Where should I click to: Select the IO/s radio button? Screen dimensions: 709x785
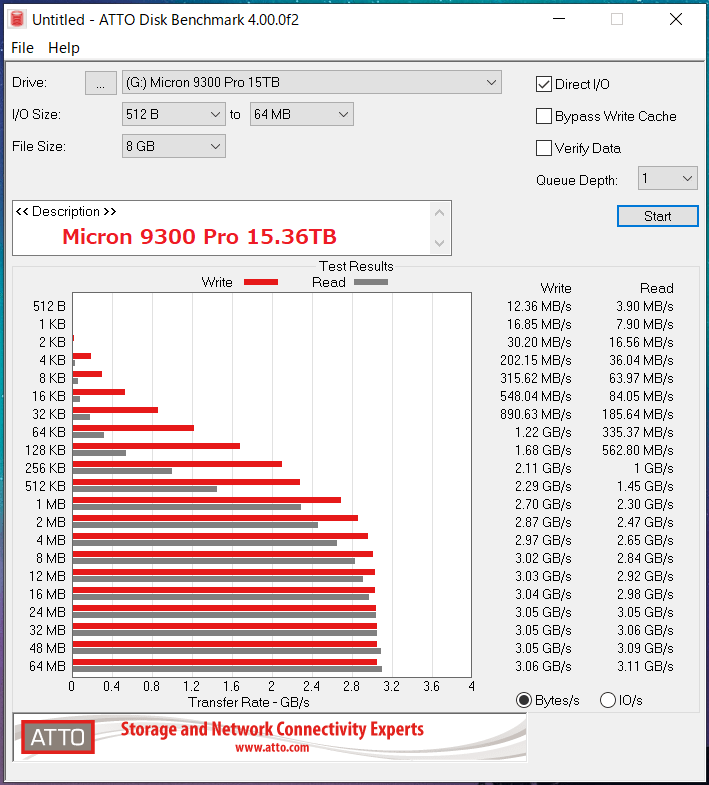point(608,700)
